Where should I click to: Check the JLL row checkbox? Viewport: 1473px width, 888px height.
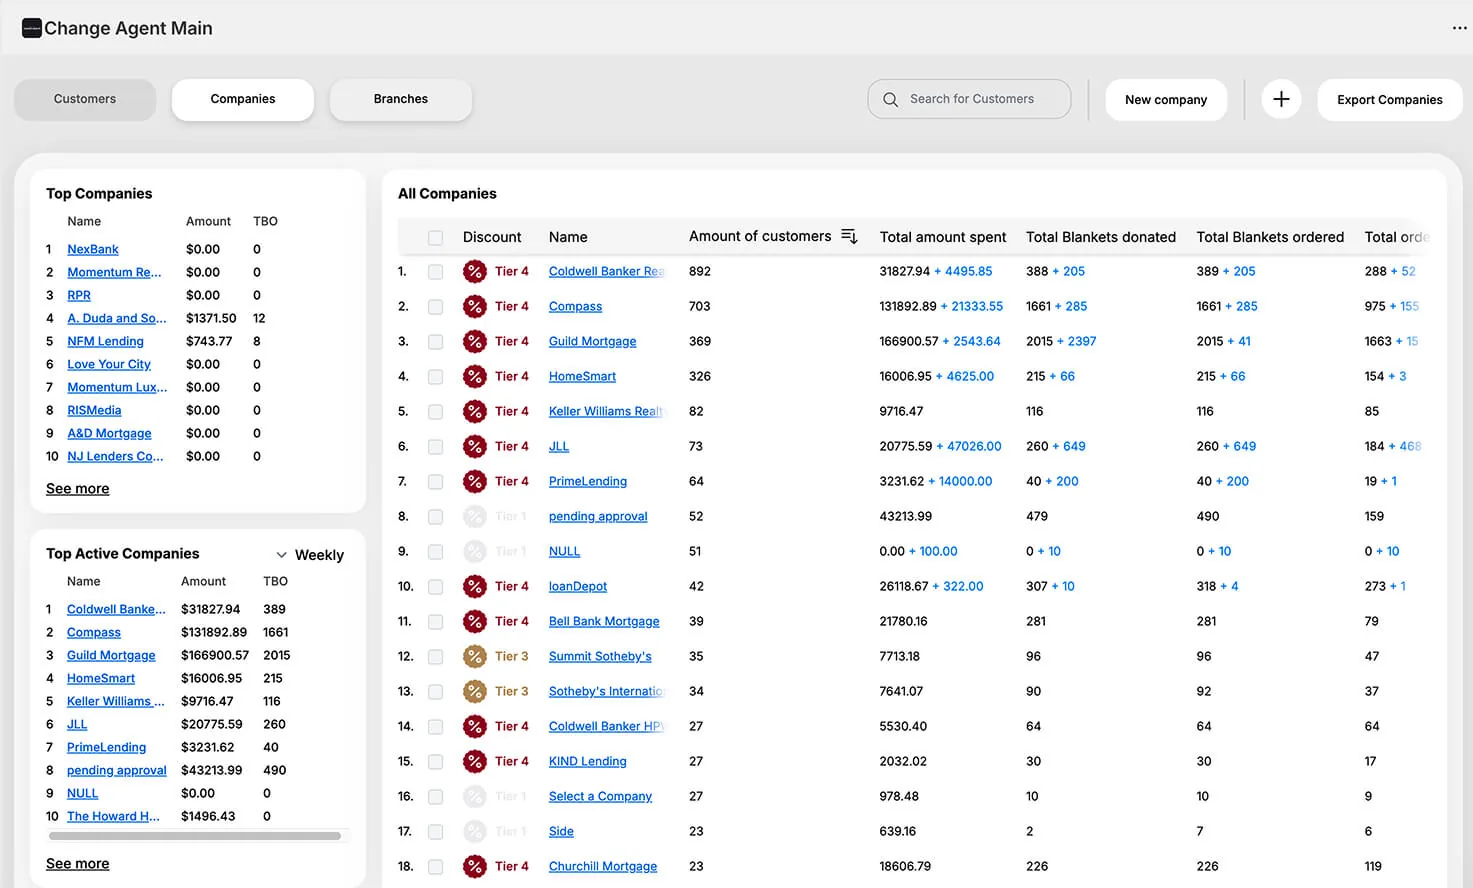click(435, 447)
